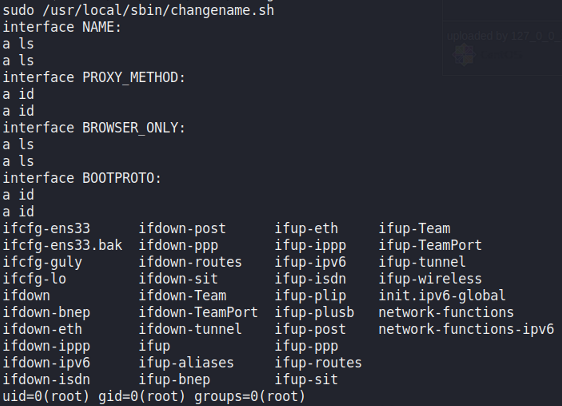Click the network-functions-ipv6 entry
This screenshot has width=562, height=406.
point(466,329)
